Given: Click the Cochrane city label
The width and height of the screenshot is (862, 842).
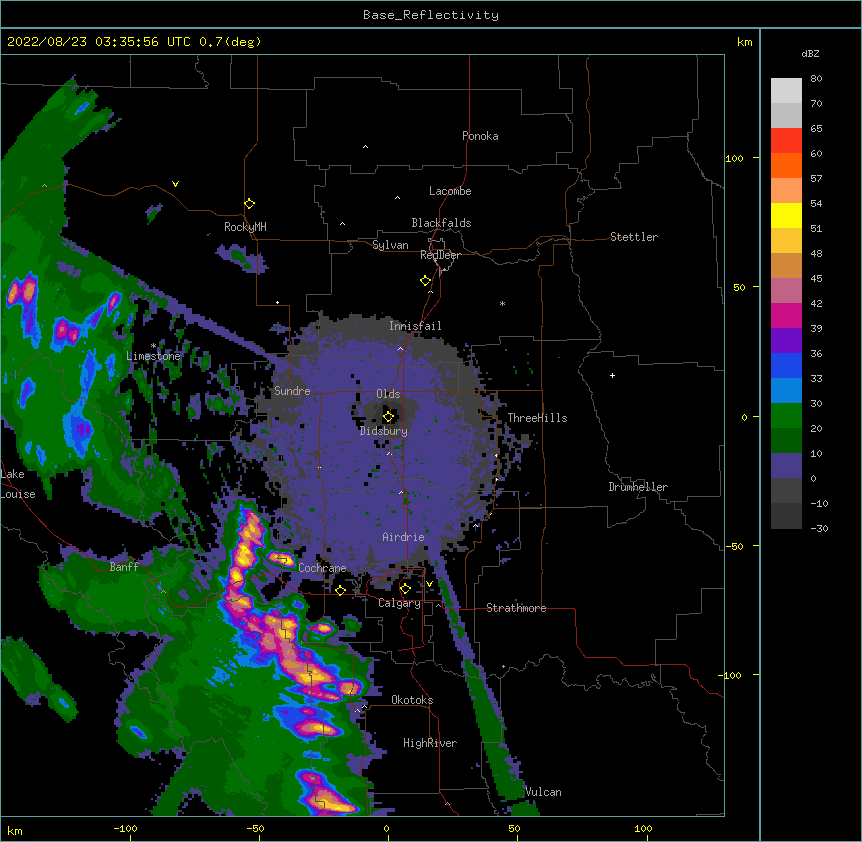Looking at the screenshot, I should pos(323,568).
